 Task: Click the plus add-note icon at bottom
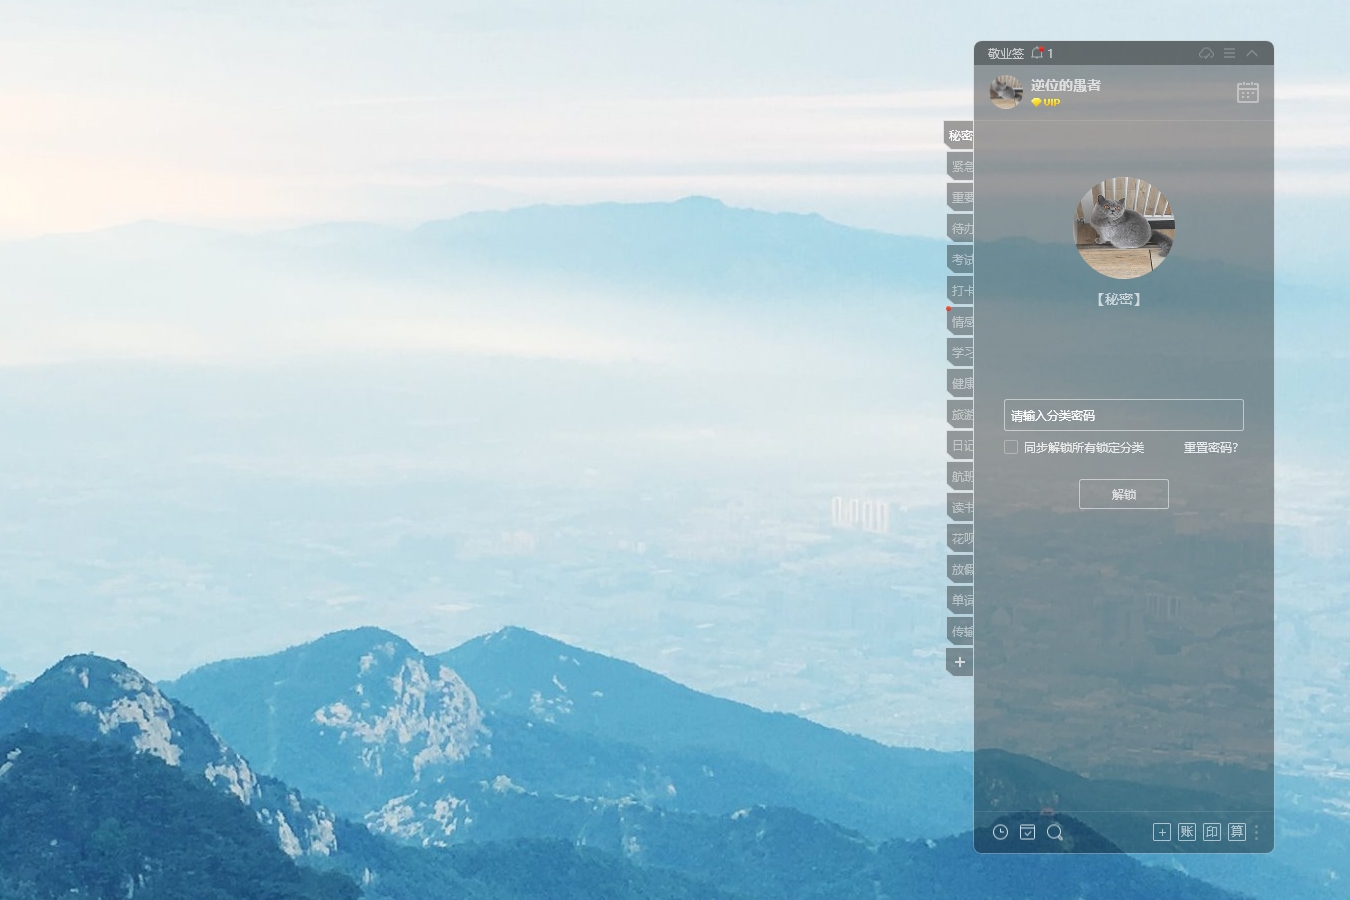[x=1162, y=832]
